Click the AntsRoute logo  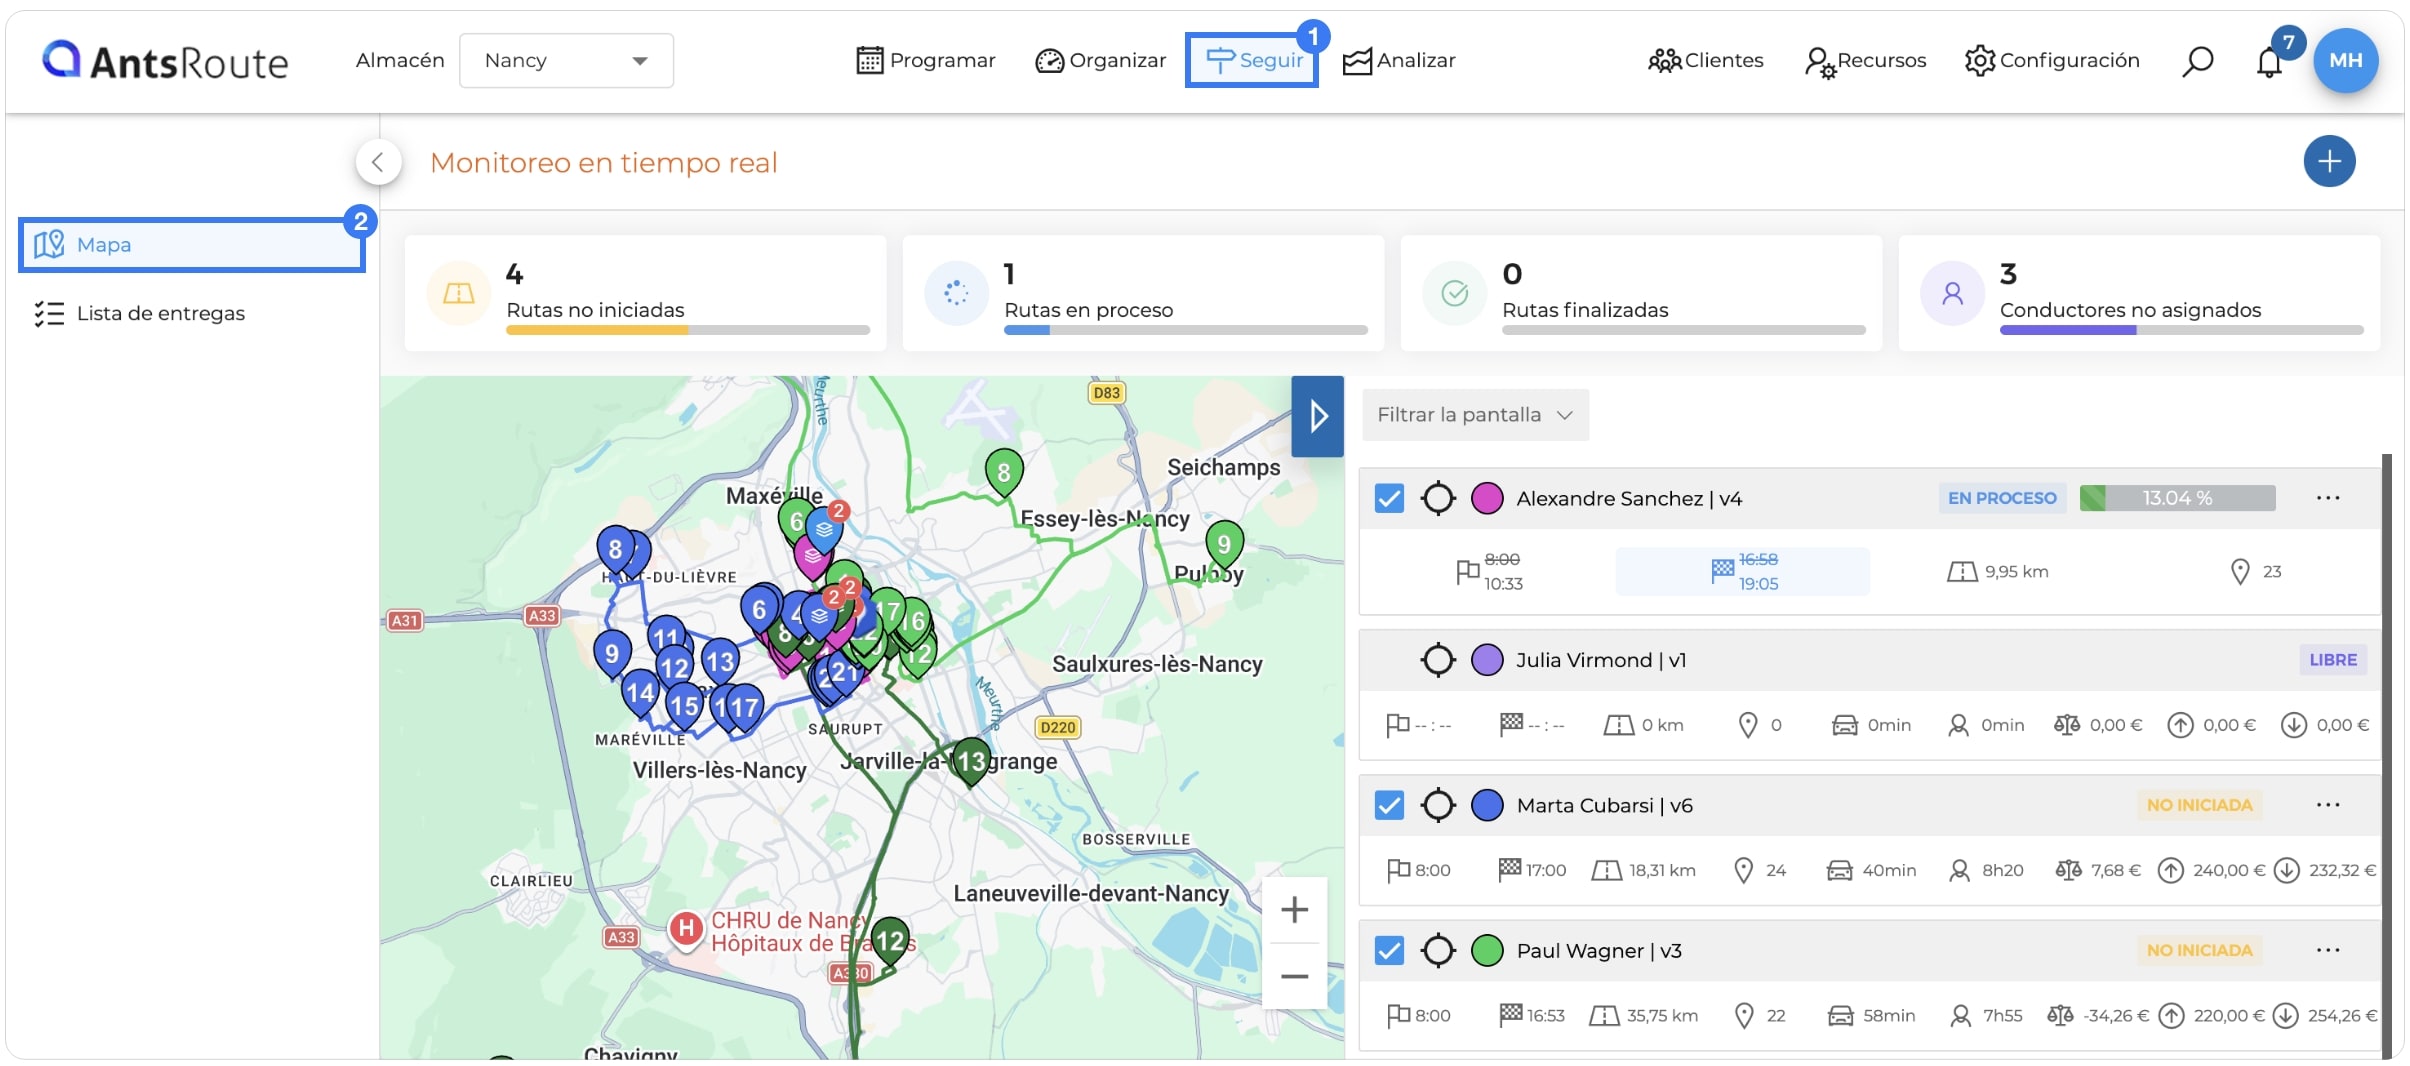165,61
